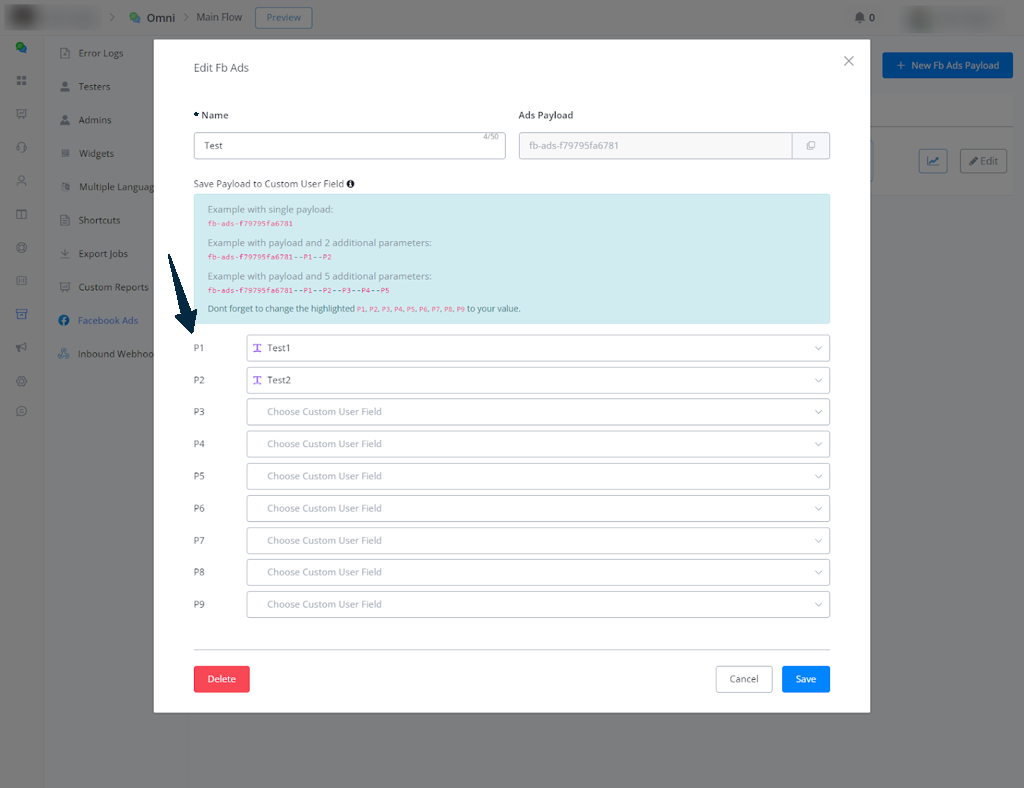Viewport: 1024px width, 788px height.
Task: Click the Shortcuts document icon
Action: 65,221
